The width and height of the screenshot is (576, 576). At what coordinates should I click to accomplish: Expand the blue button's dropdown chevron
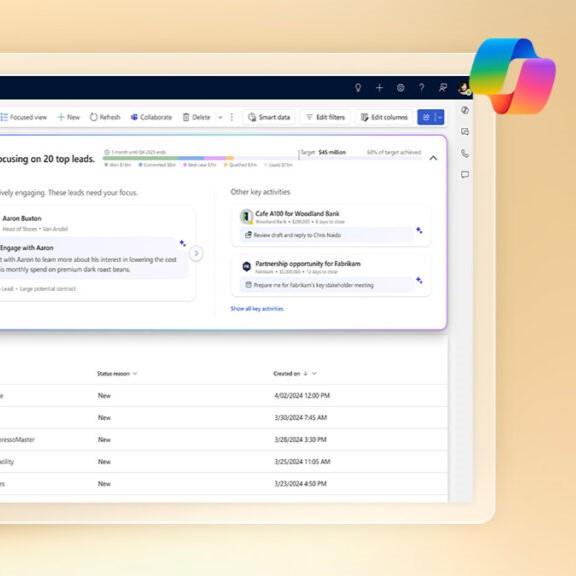tap(440, 117)
